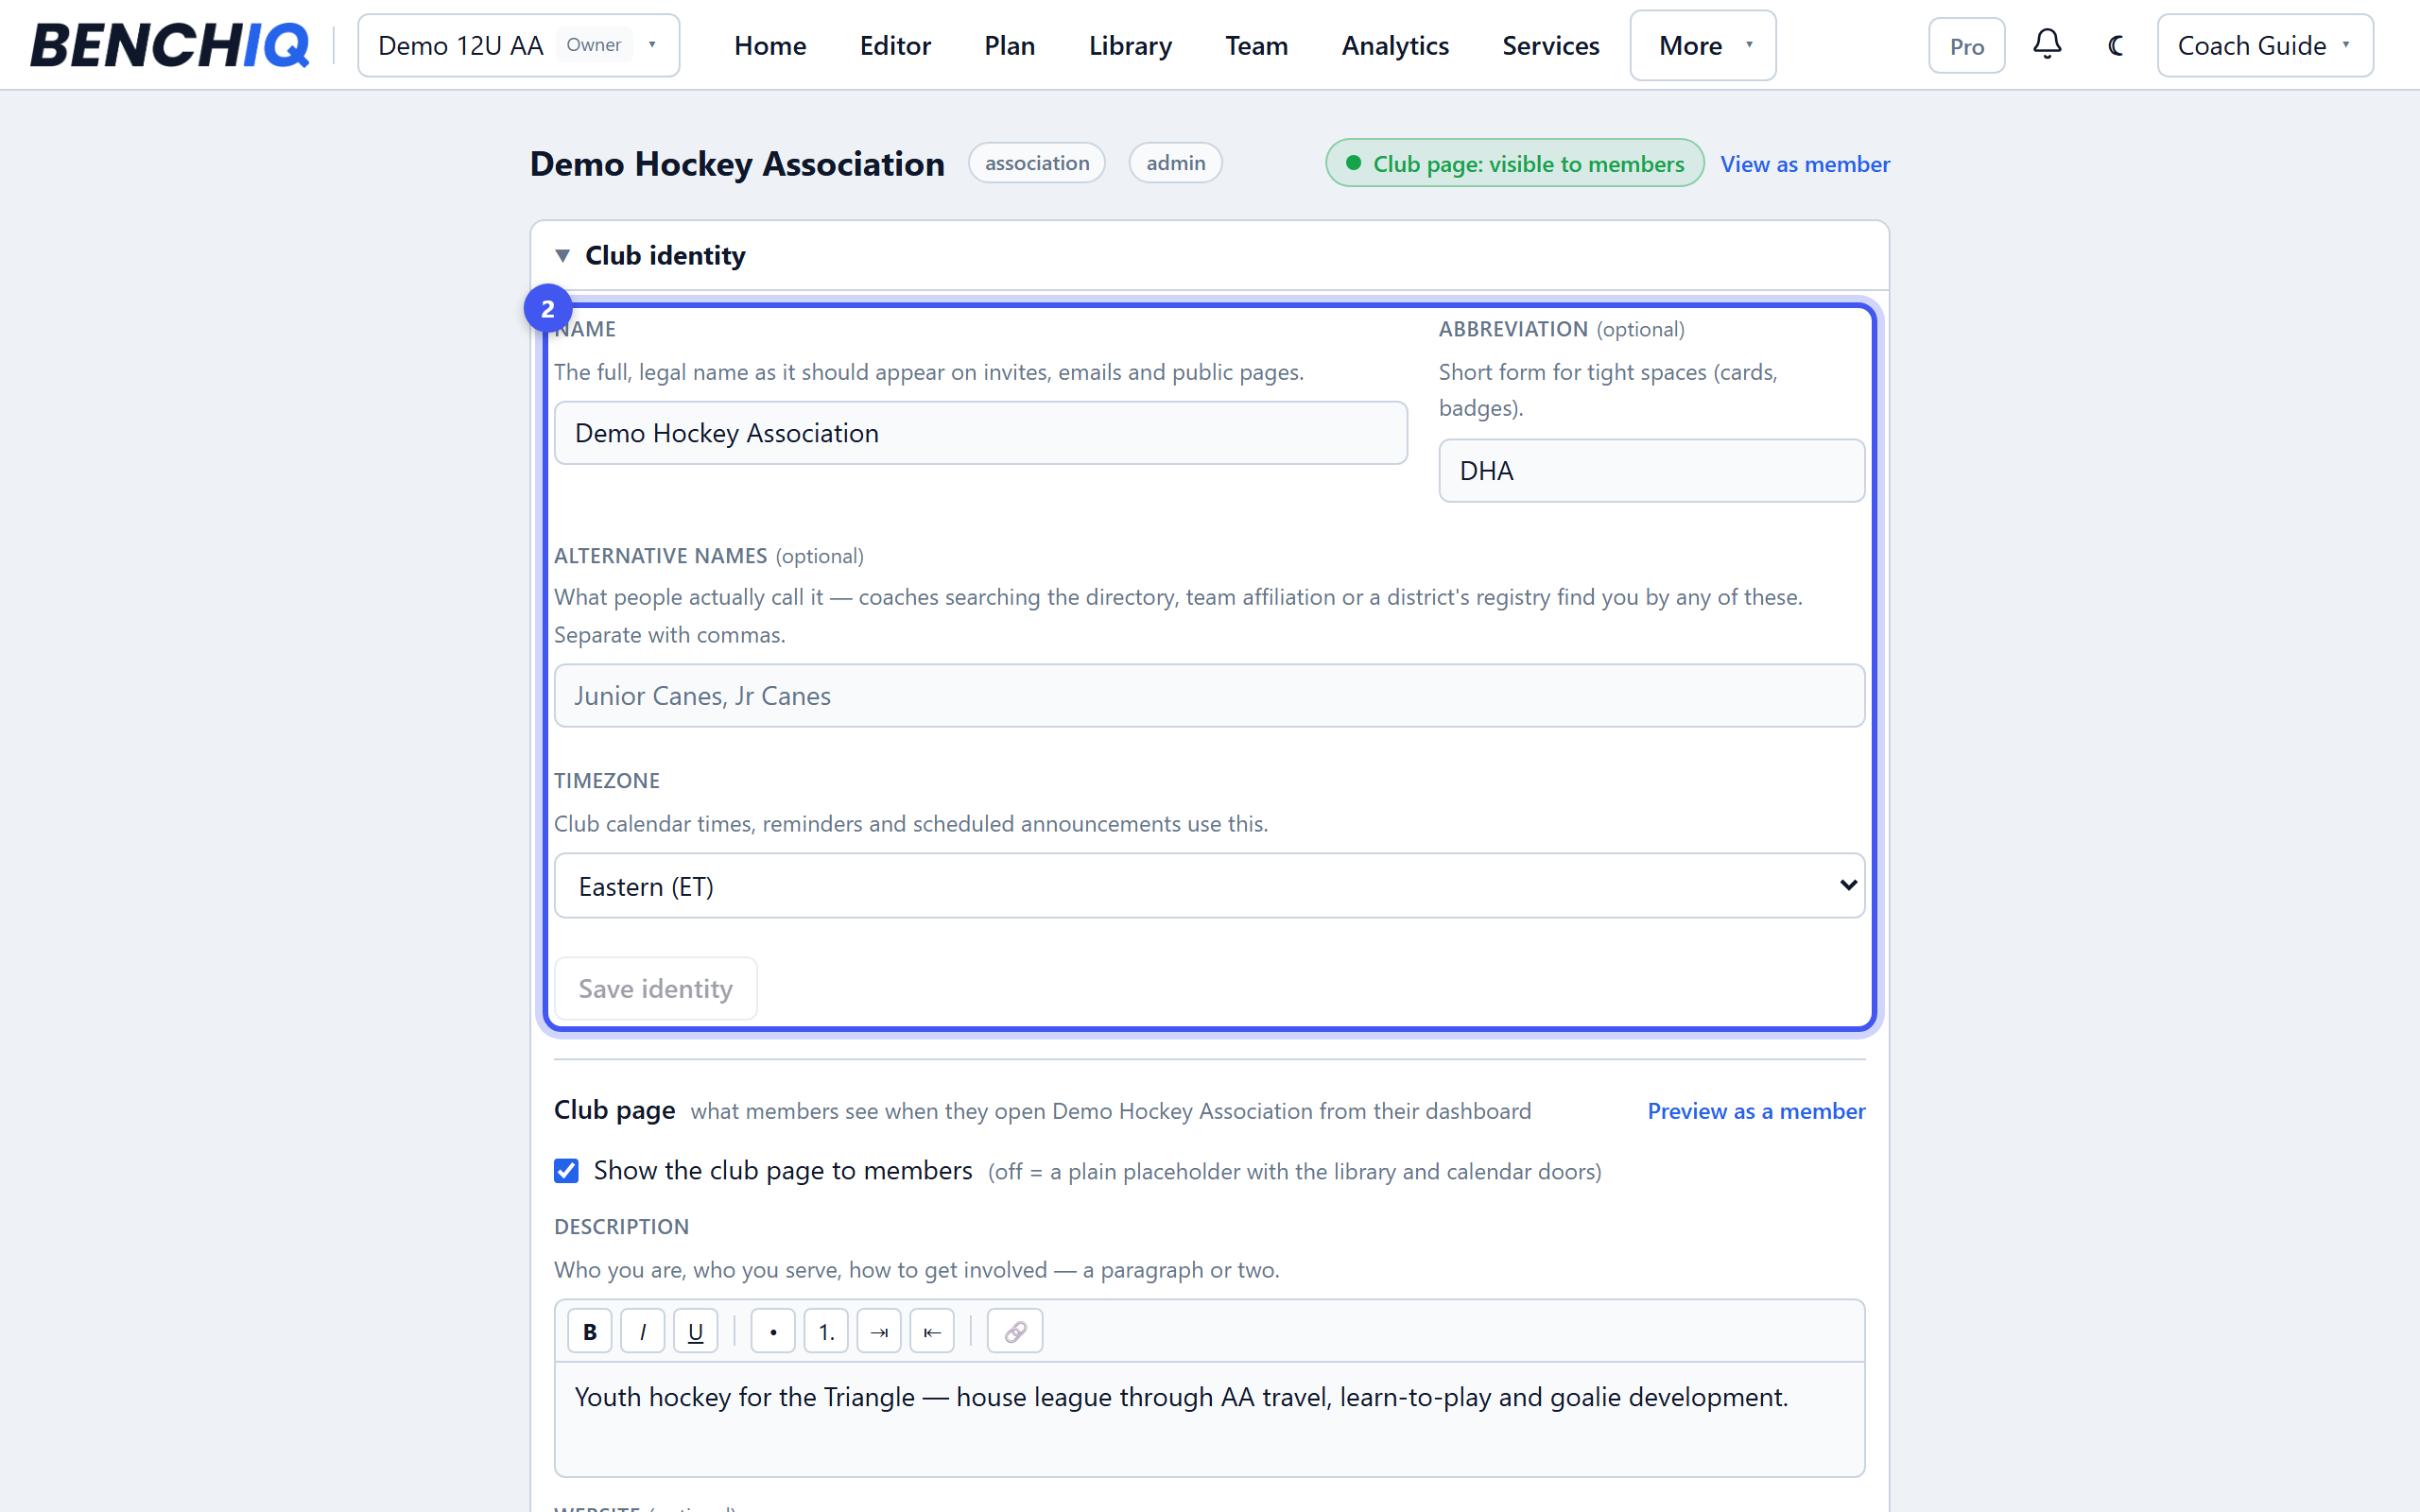Viewport: 2420px width, 1512px height.
Task: Click Save identity button
Action: pos(655,988)
